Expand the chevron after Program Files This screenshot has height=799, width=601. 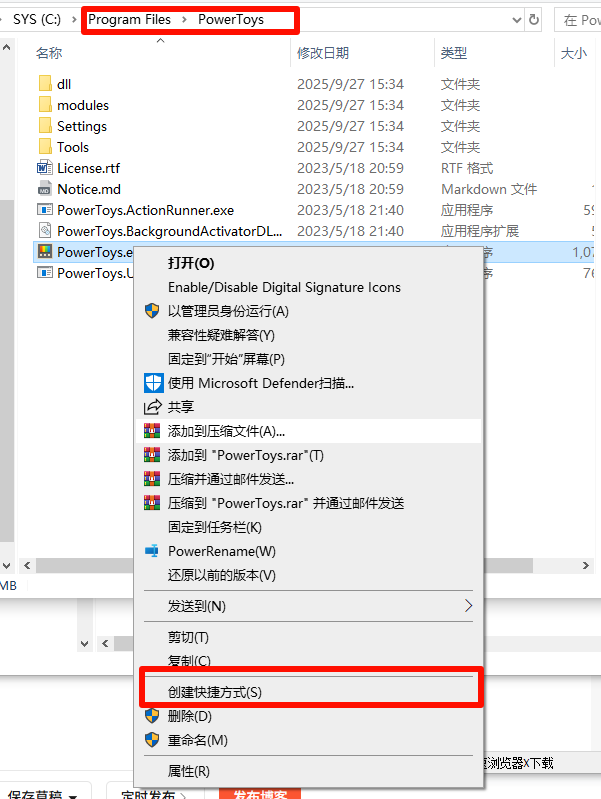tap(185, 19)
